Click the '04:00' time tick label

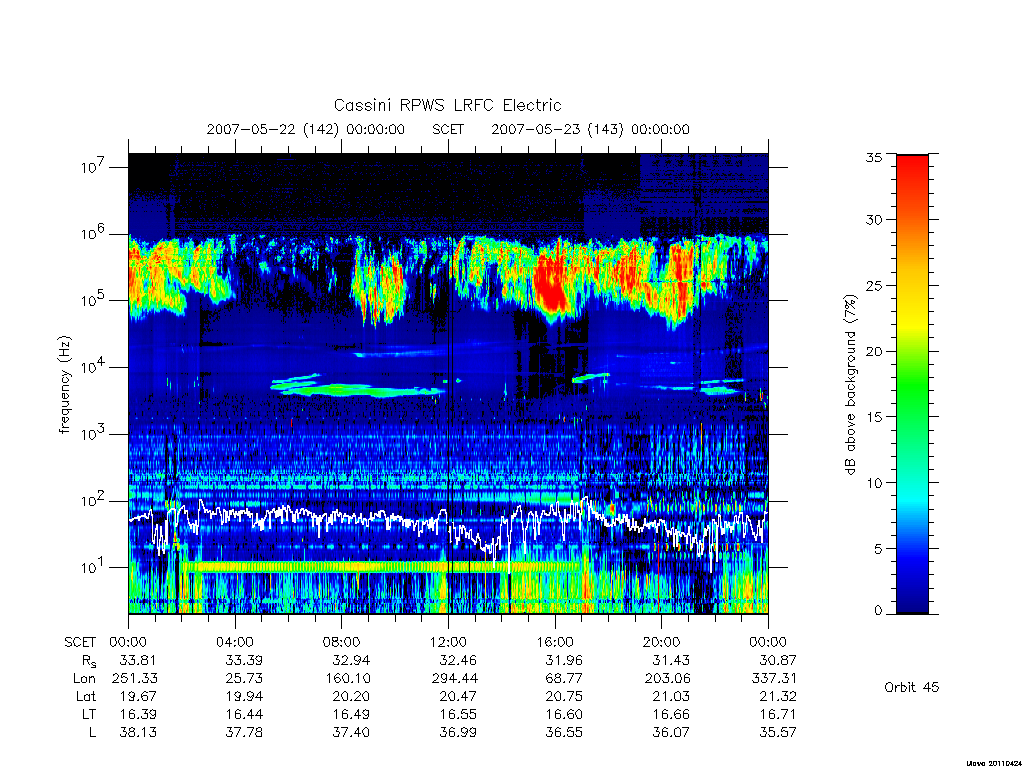click(235, 642)
